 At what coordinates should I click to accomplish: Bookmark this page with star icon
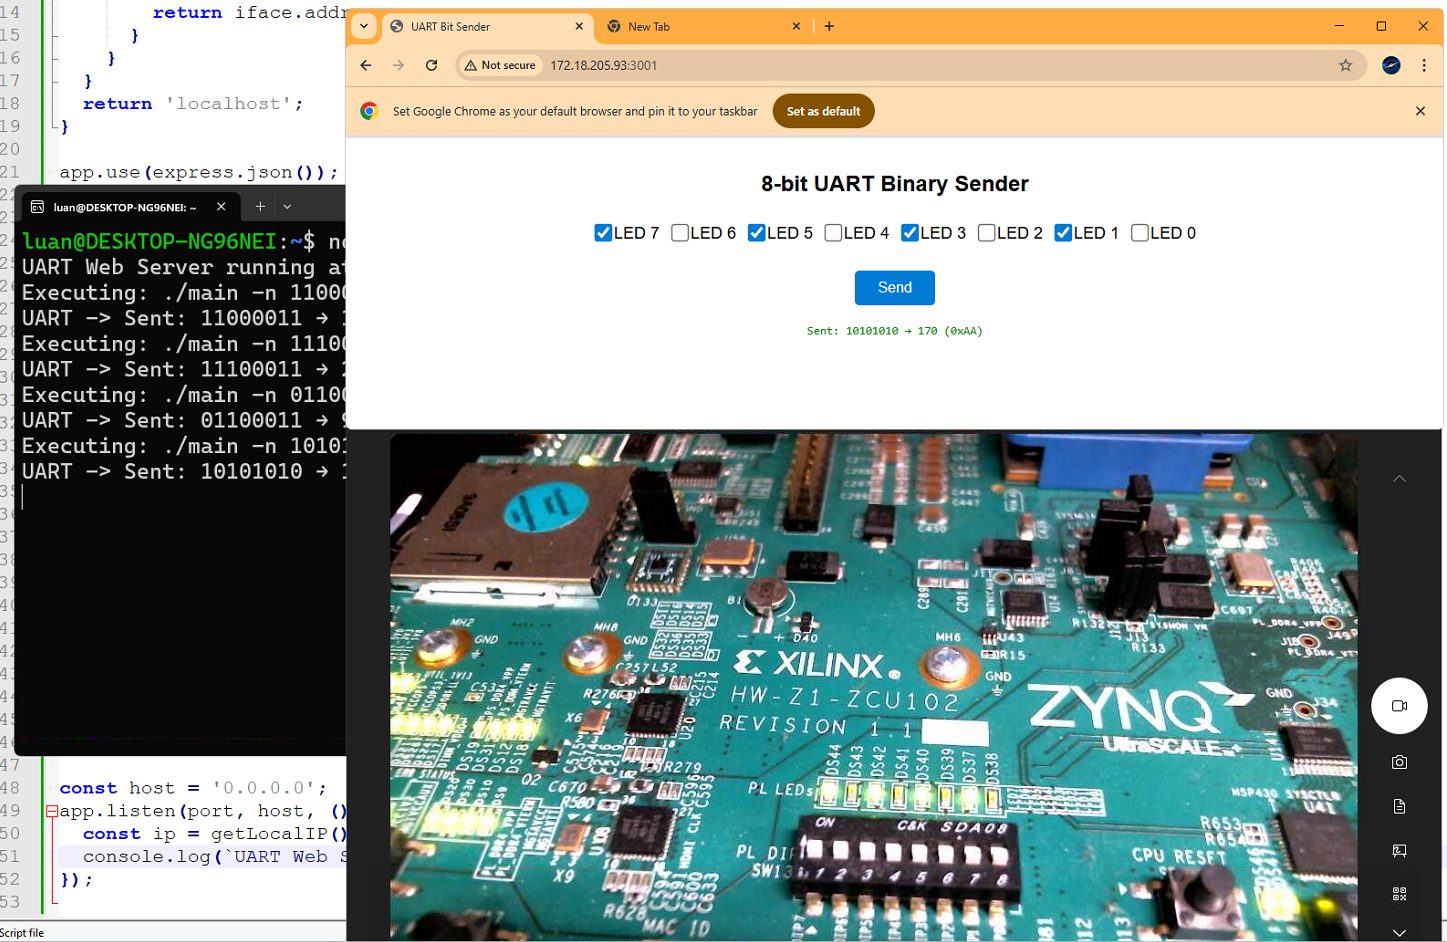click(1345, 65)
